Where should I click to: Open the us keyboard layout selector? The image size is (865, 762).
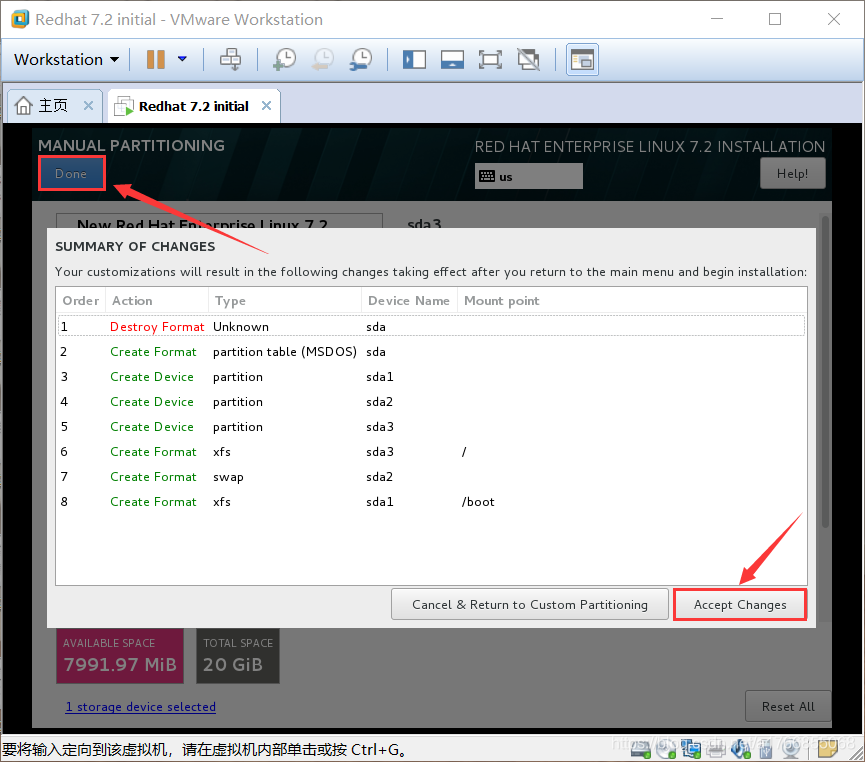coord(528,176)
